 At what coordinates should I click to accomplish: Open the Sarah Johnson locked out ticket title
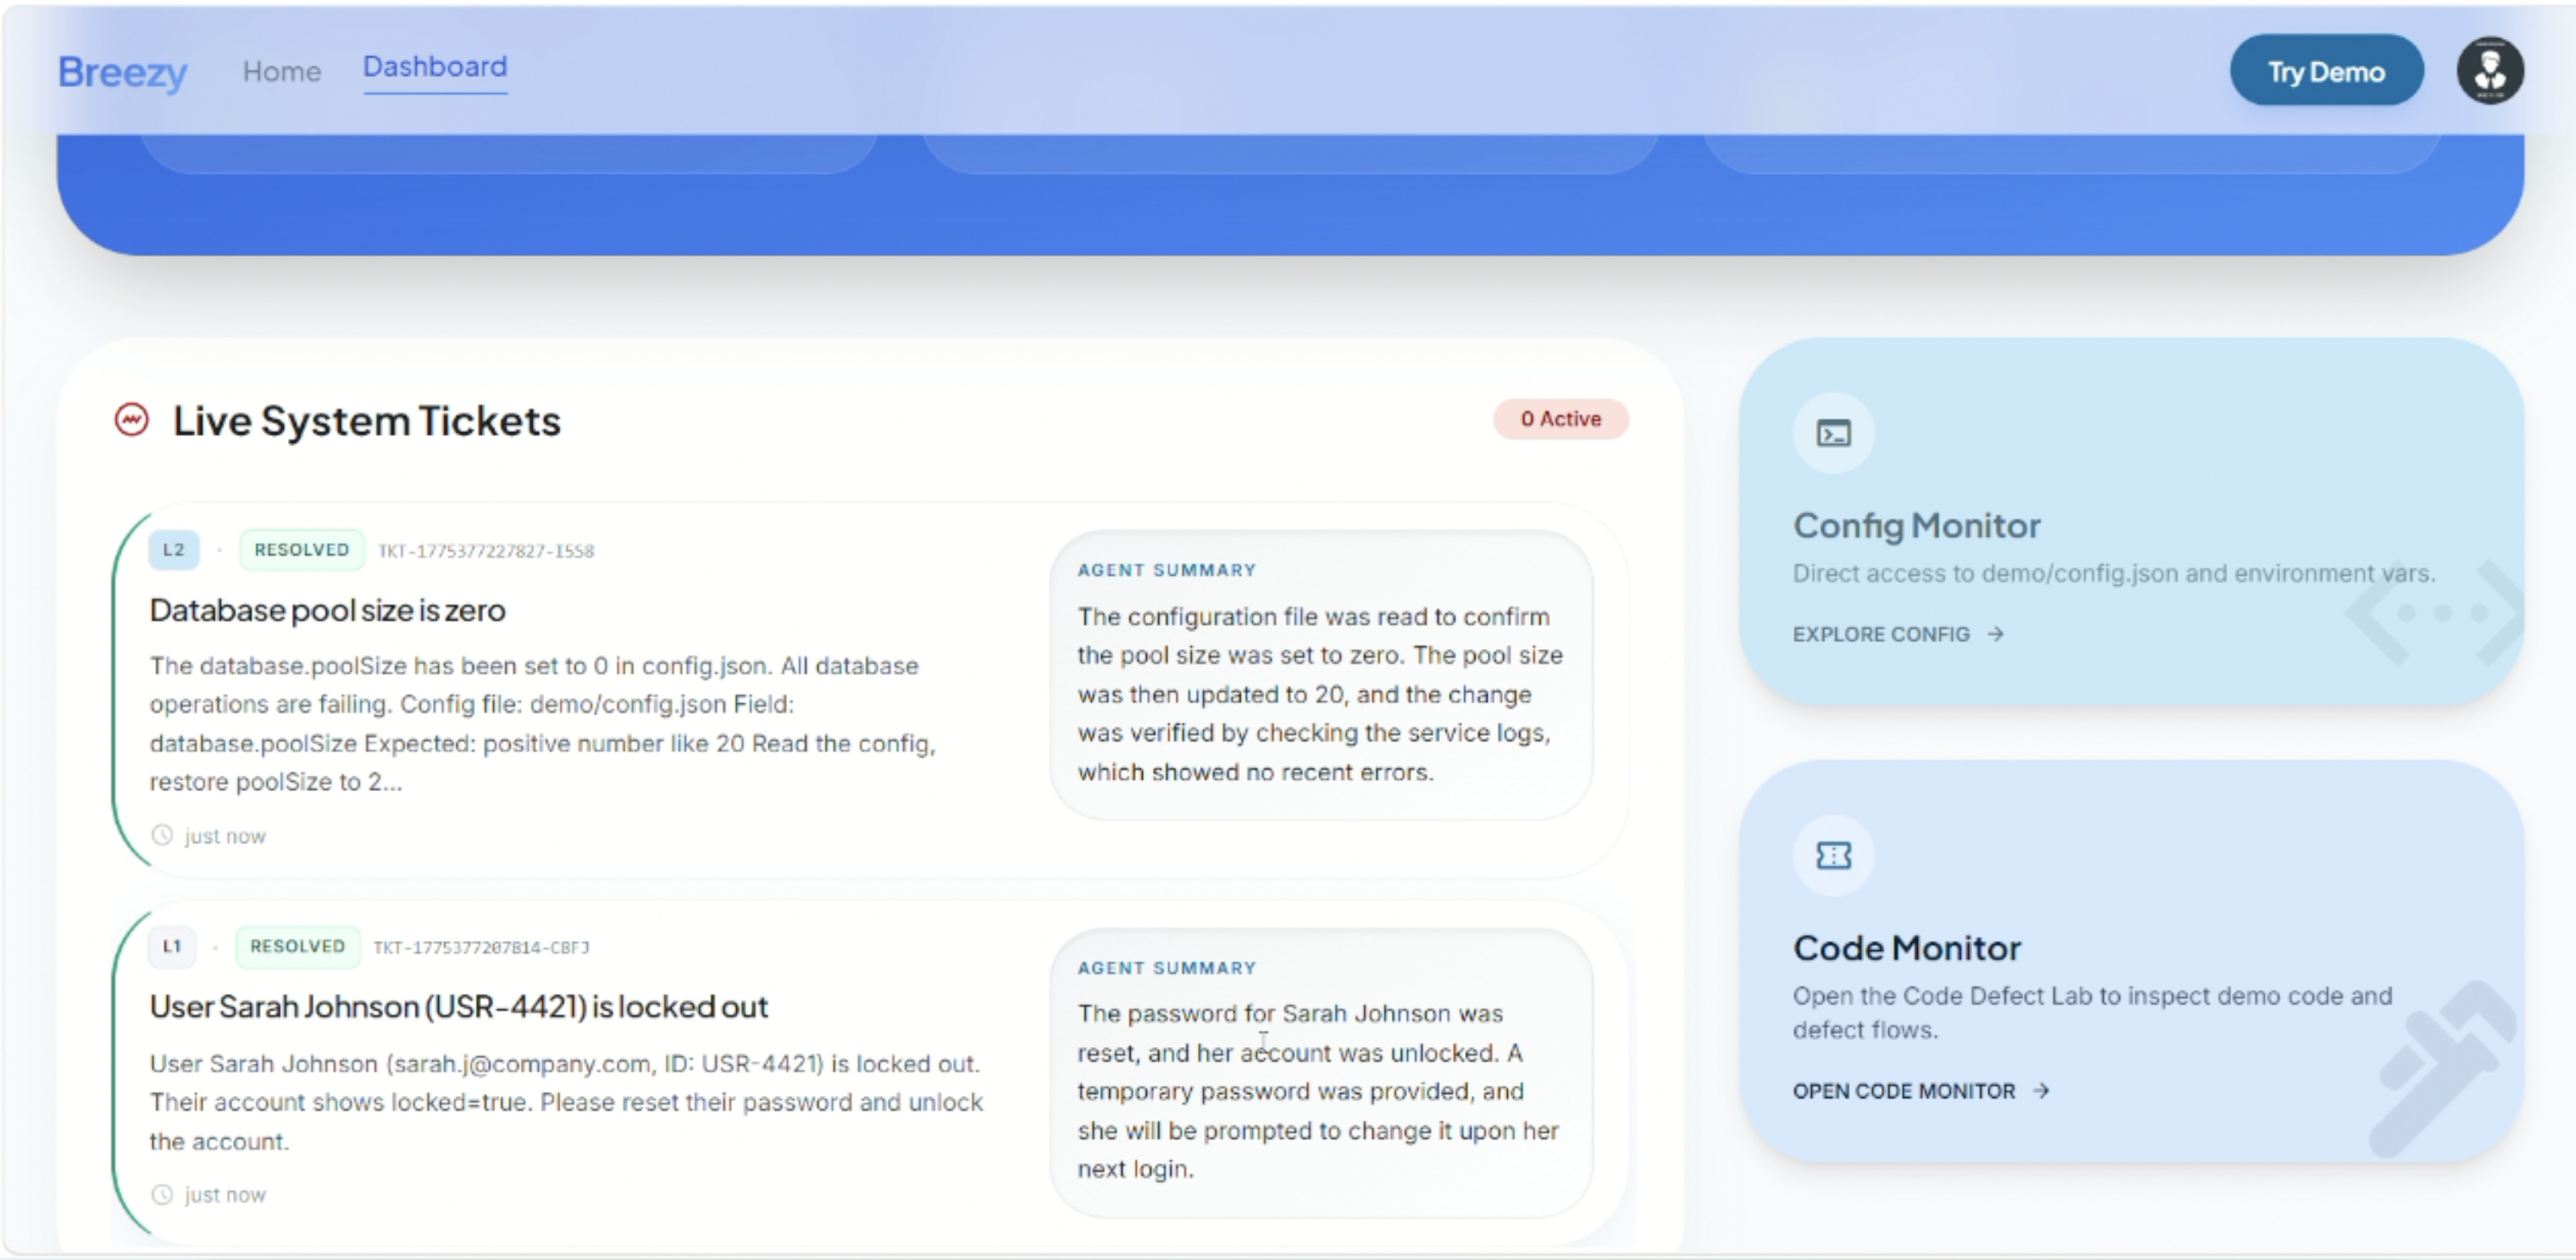458,1006
